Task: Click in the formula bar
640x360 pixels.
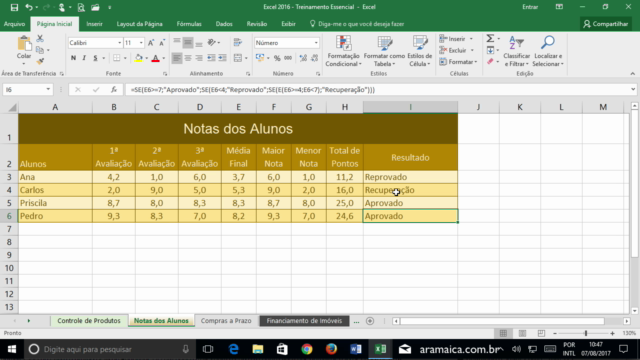Action: [378, 89]
